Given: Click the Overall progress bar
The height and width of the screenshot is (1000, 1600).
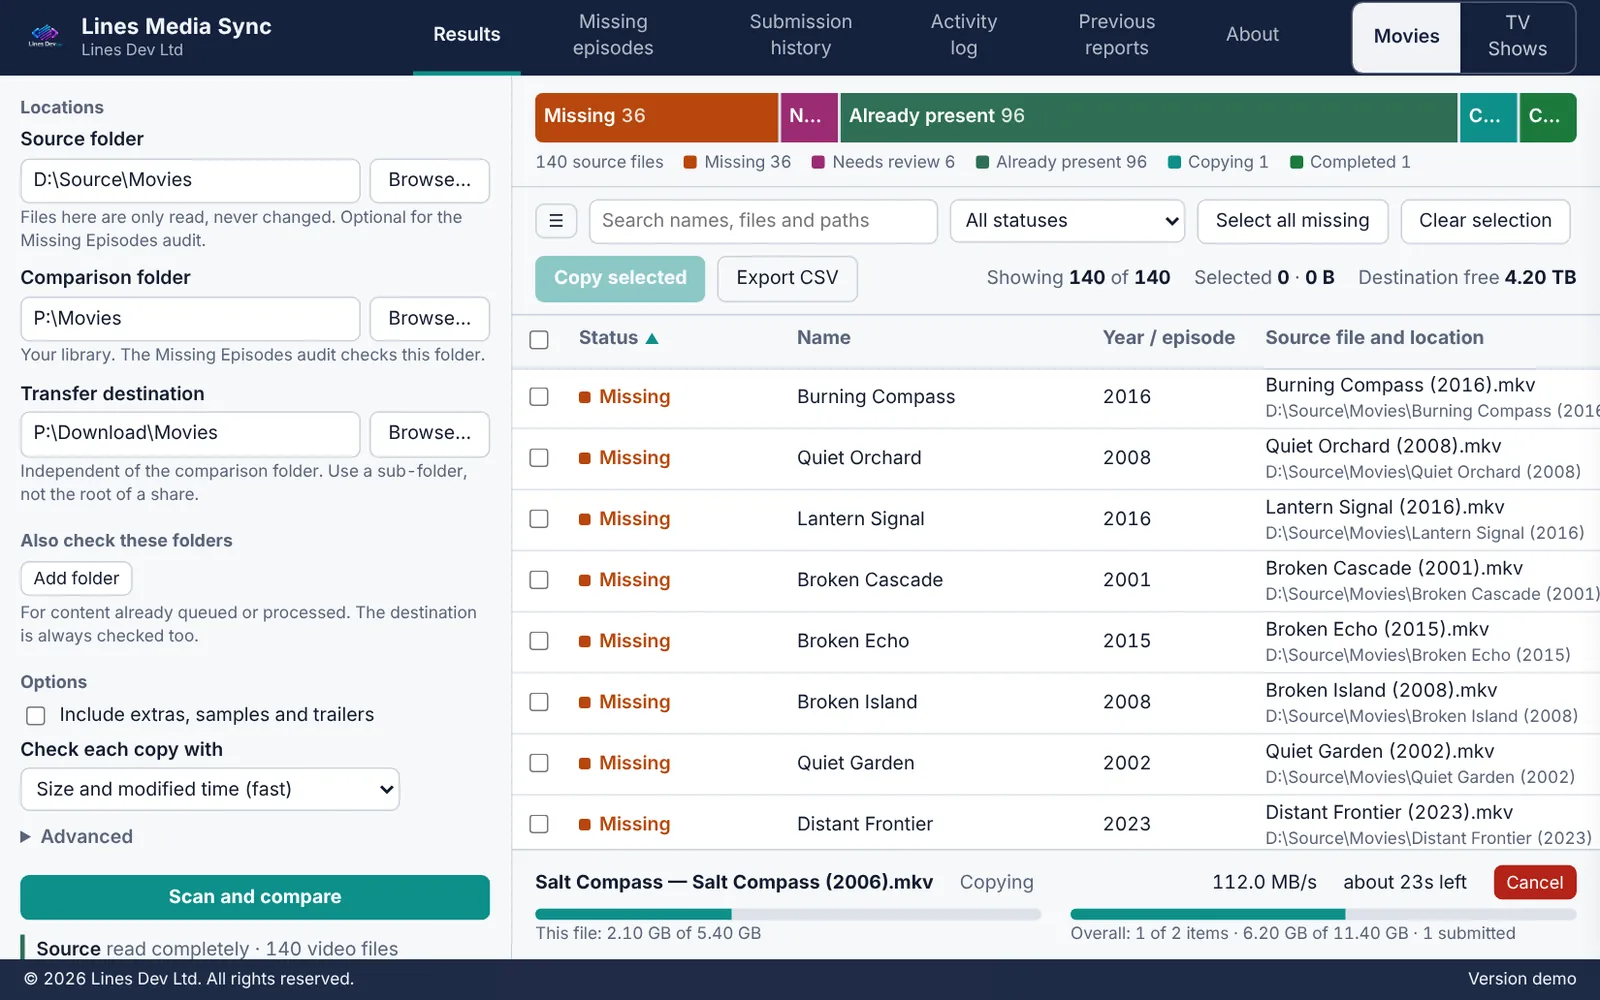Looking at the screenshot, I should coord(1323,914).
